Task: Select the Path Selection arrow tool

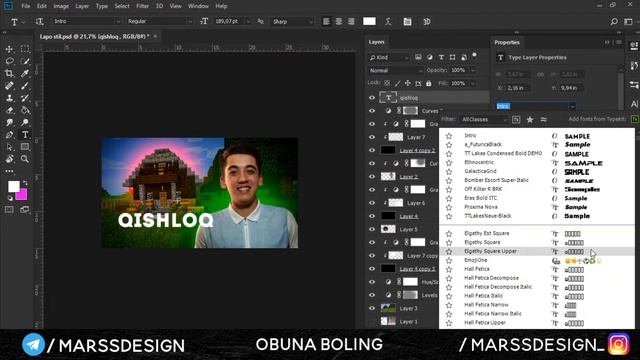Action: click(9, 147)
